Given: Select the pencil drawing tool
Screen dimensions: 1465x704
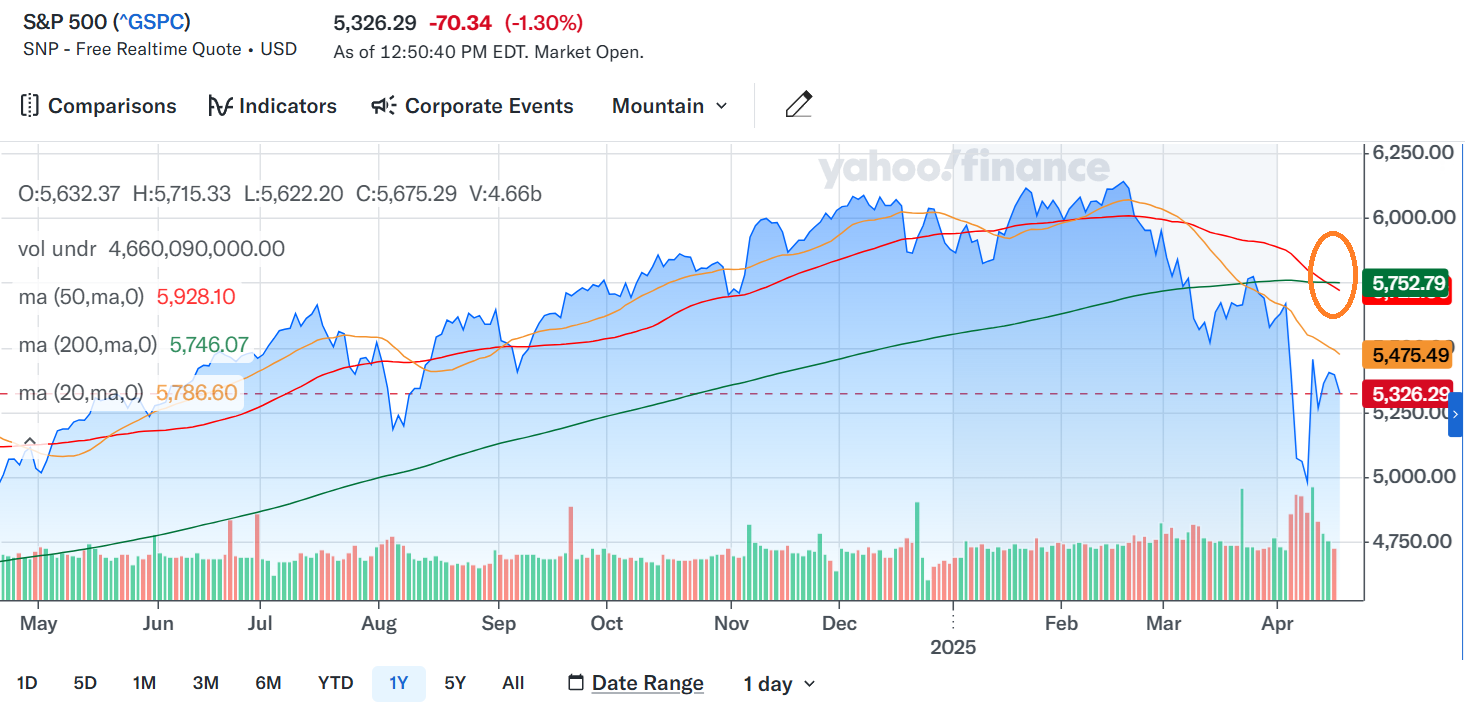Looking at the screenshot, I should click(x=798, y=105).
